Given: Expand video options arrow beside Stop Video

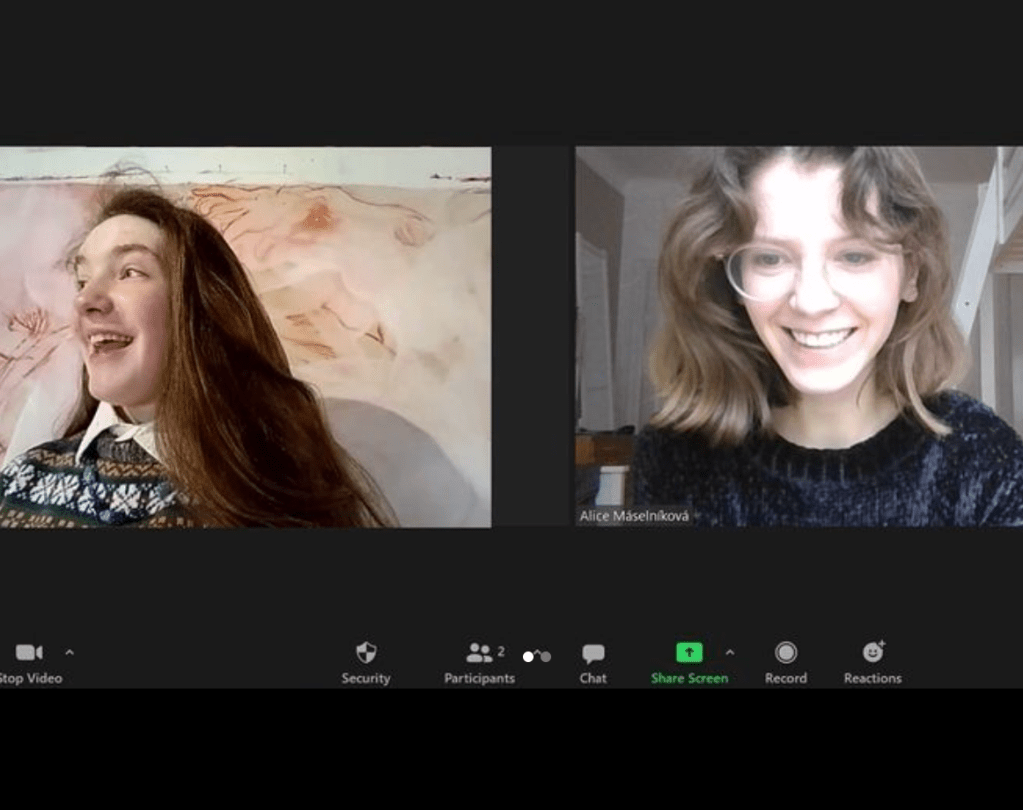Looking at the screenshot, I should click(x=69, y=652).
